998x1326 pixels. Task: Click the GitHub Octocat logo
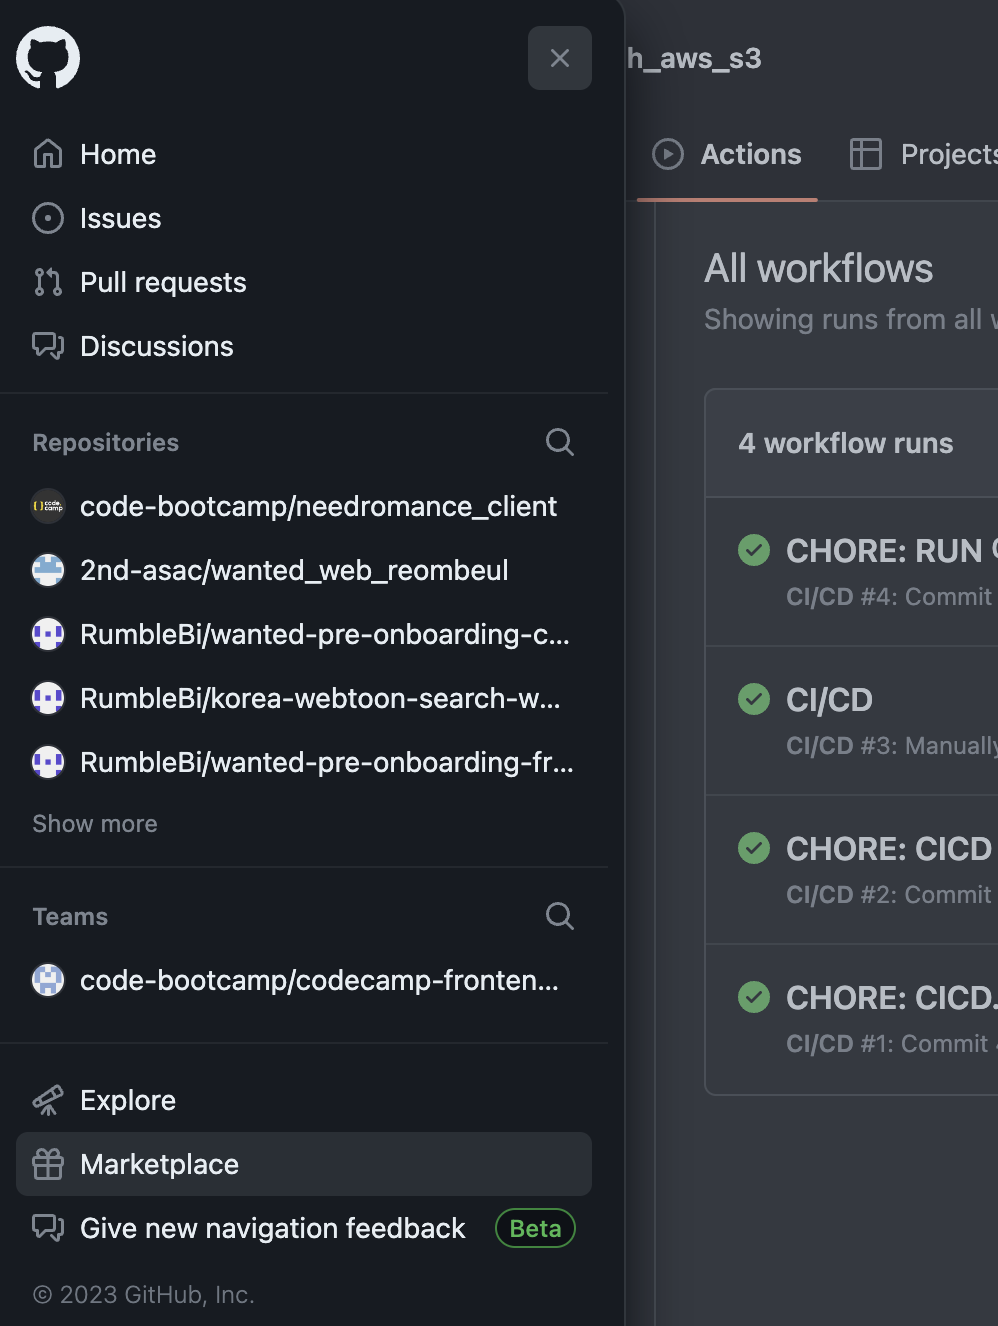pyautogui.click(x=48, y=58)
